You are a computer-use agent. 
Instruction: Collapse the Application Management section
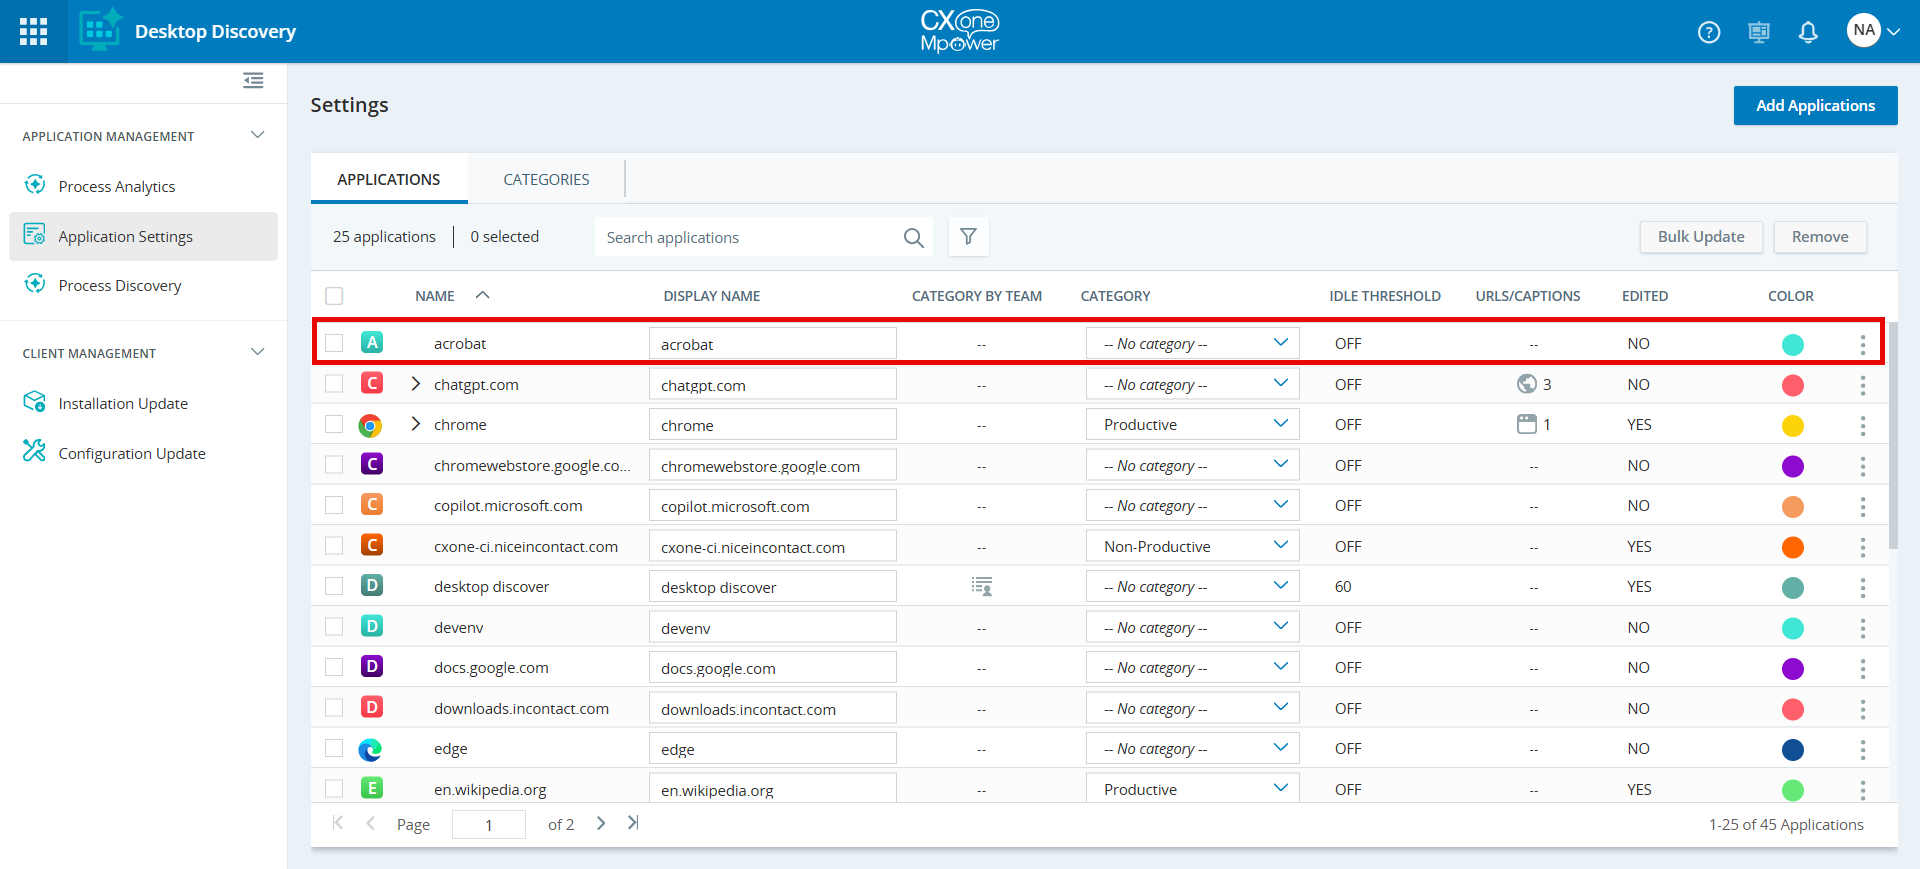pyautogui.click(x=257, y=135)
